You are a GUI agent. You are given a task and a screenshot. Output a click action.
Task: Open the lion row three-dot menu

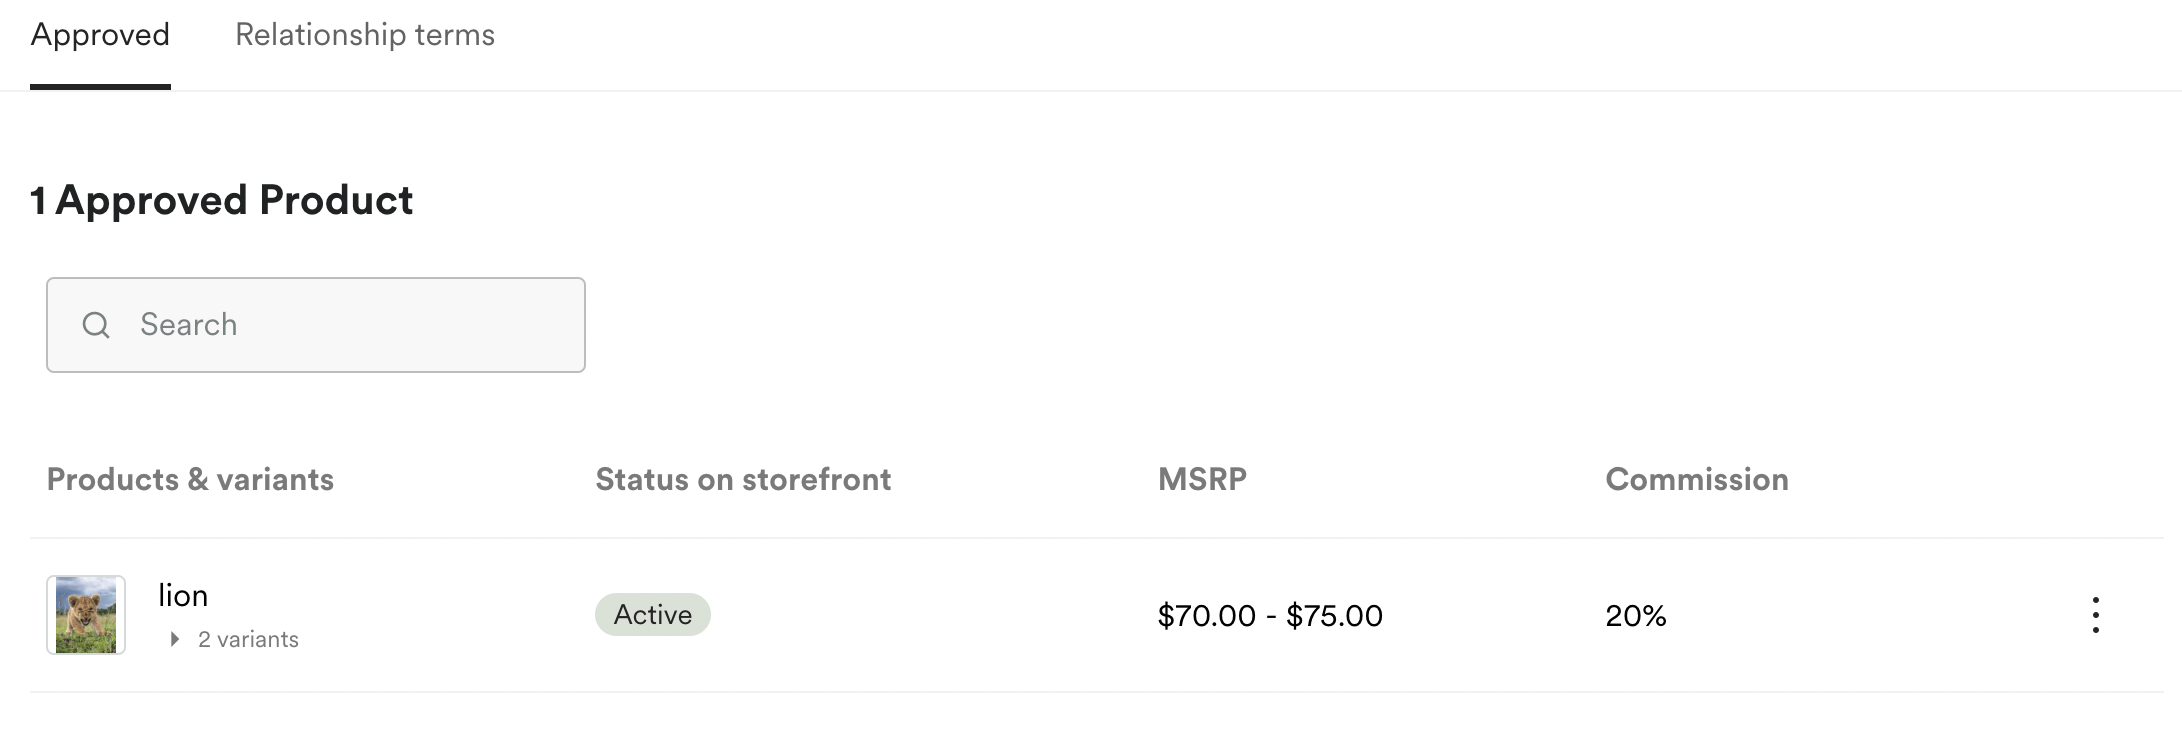pyautogui.click(x=2095, y=615)
